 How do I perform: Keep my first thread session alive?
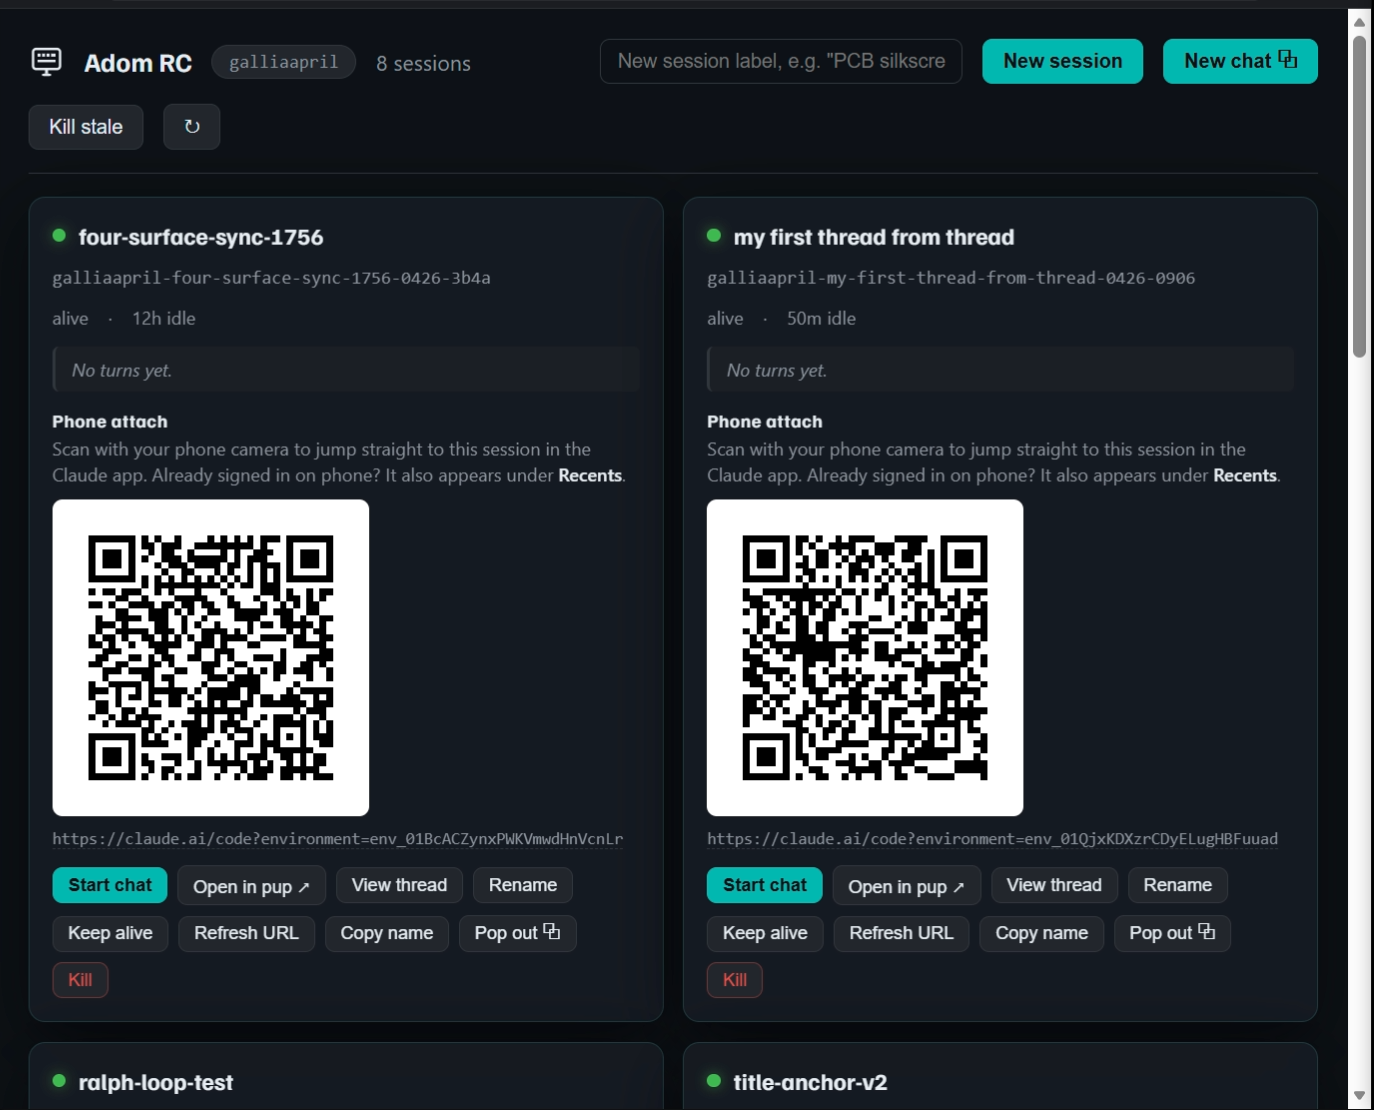pyautogui.click(x=765, y=933)
